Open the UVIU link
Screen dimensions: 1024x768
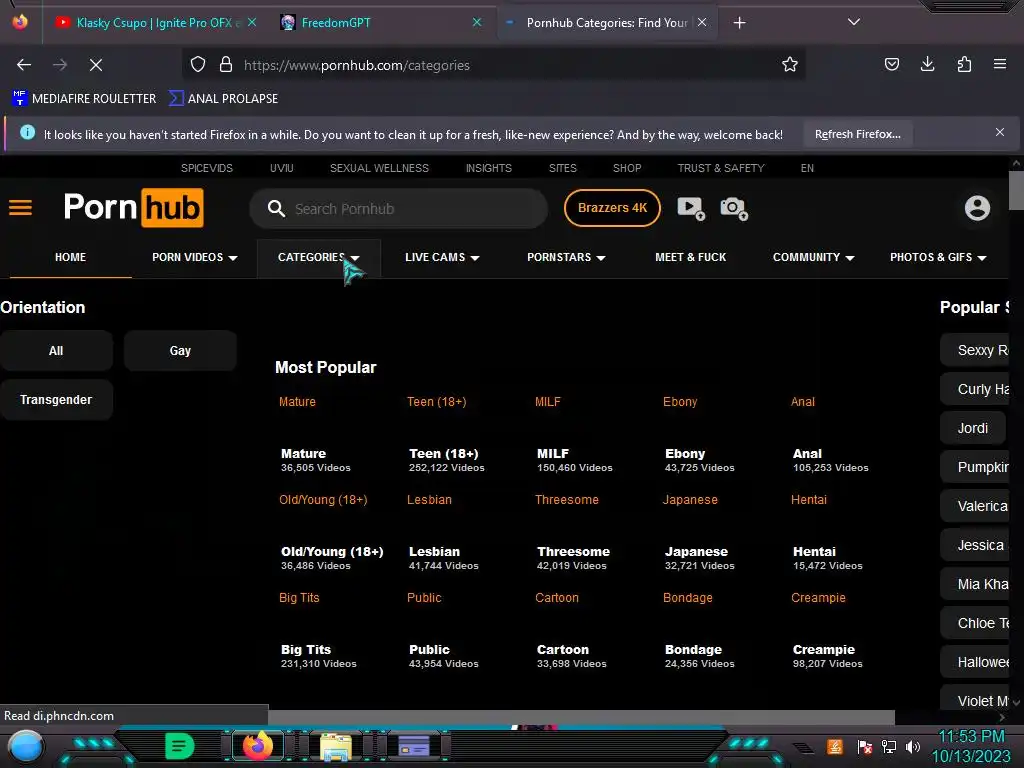(281, 168)
